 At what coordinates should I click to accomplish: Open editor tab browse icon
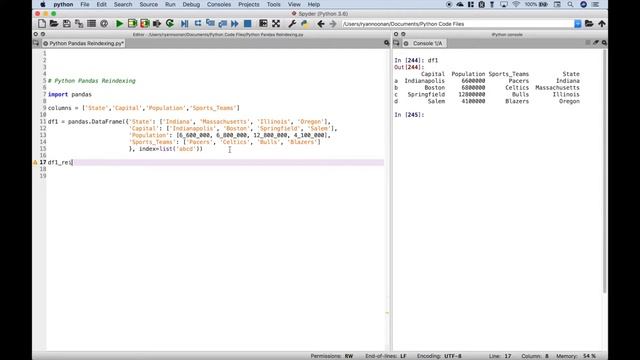click(36, 43)
